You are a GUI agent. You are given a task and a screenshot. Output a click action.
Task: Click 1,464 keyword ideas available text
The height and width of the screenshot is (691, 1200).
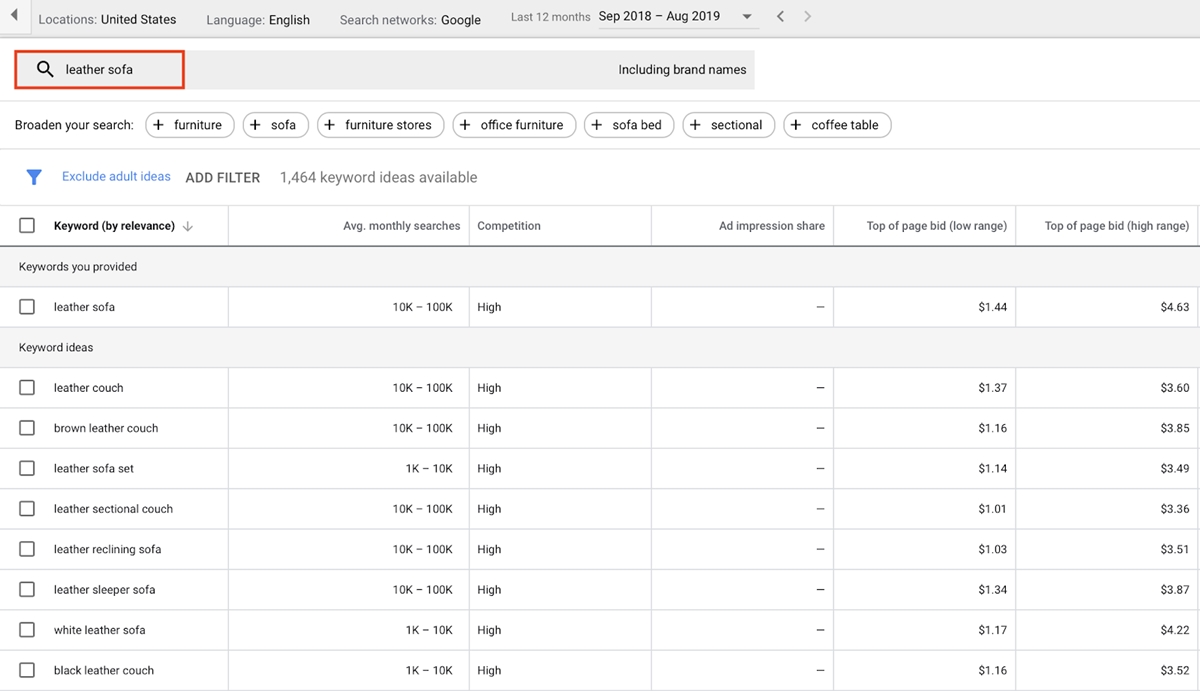[x=379, y=177]
